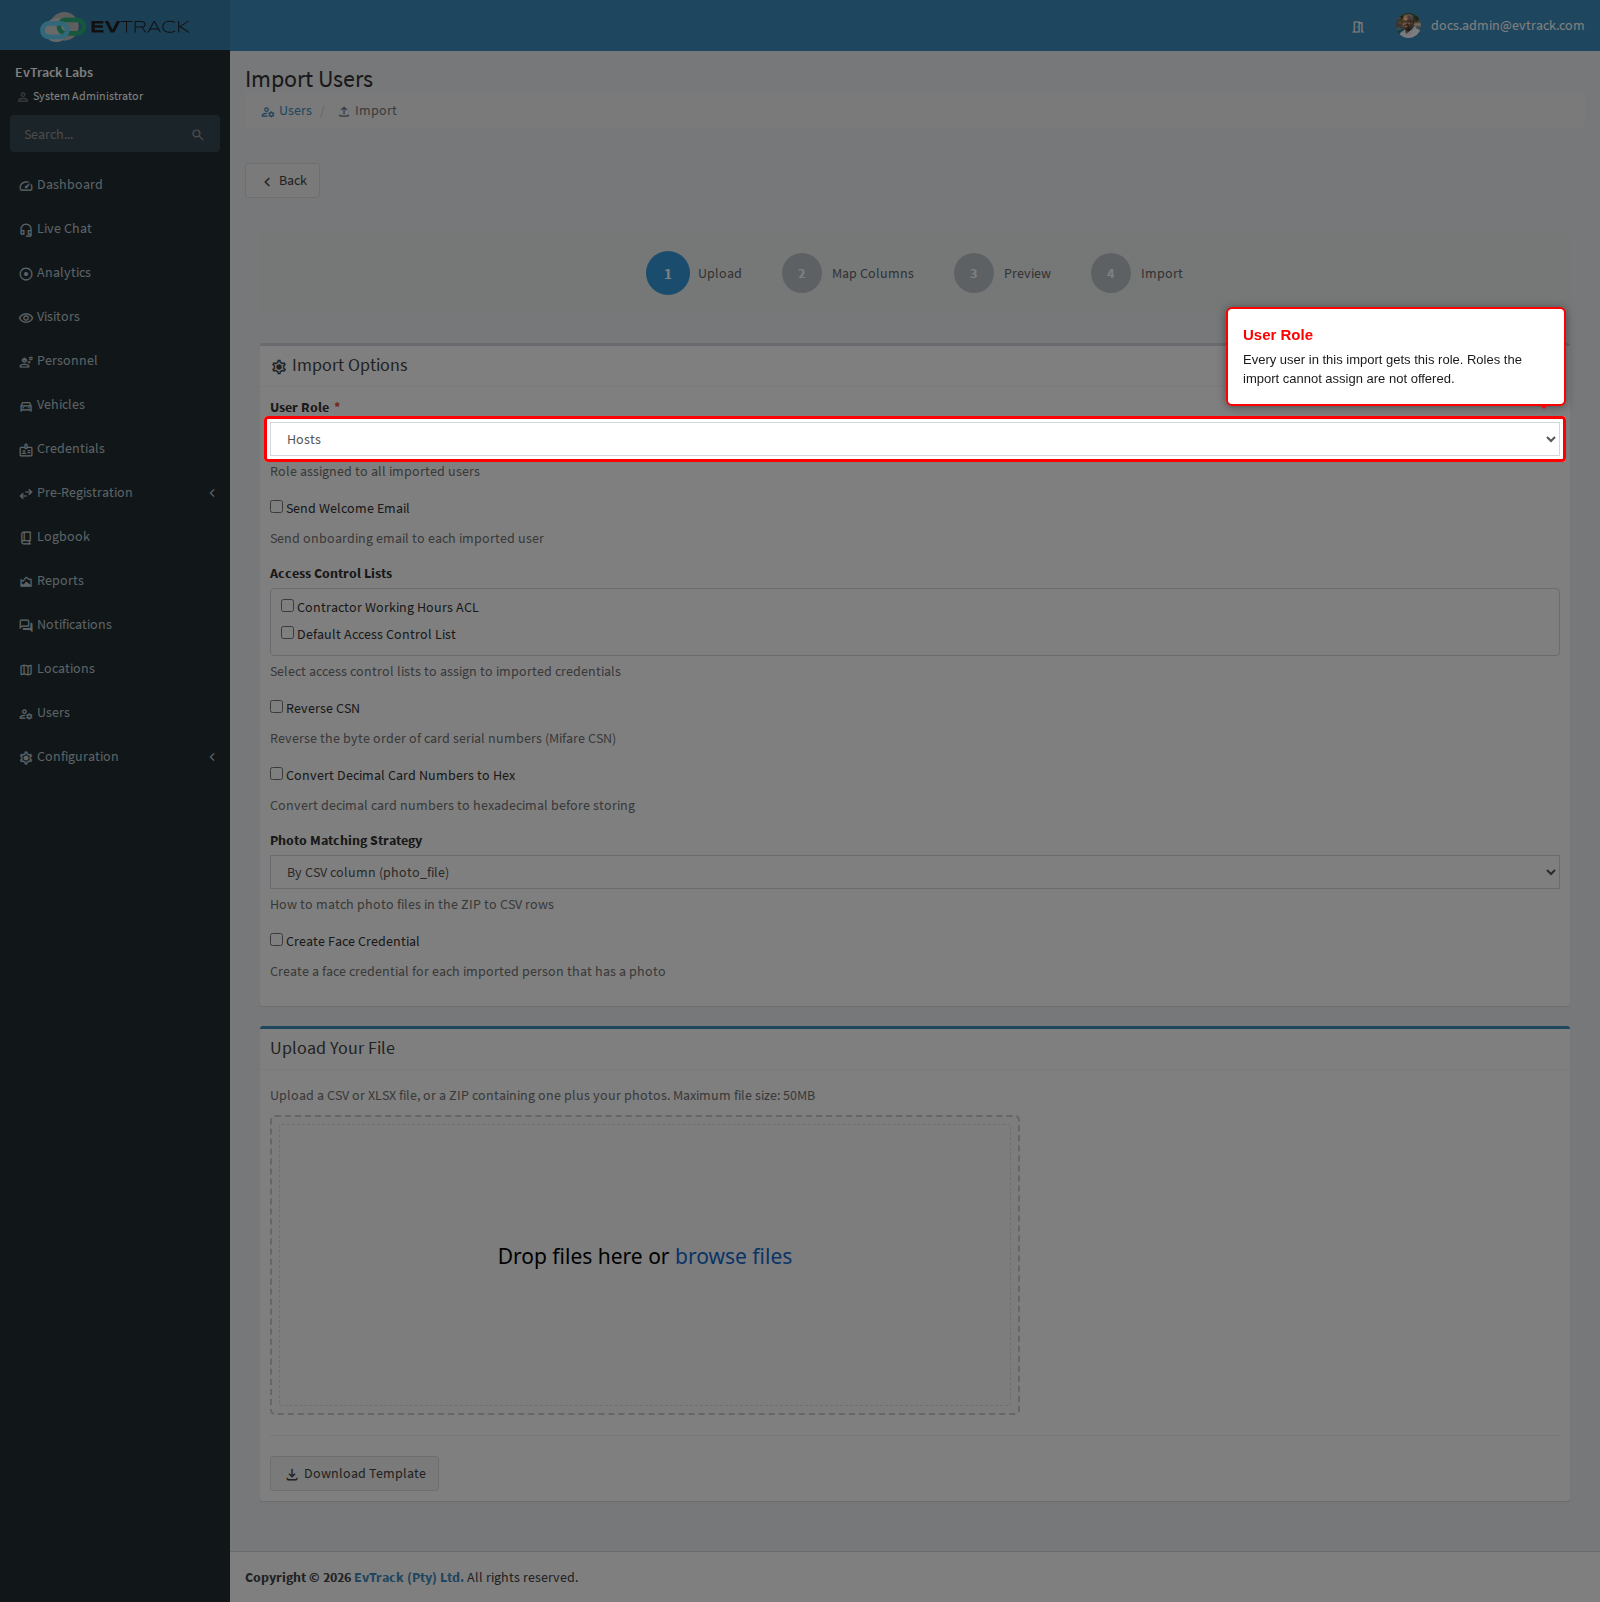Viewport: 1600px width, 1602px height.
Task: Click the Import breadcrumb upload icon
Action: 344,112
